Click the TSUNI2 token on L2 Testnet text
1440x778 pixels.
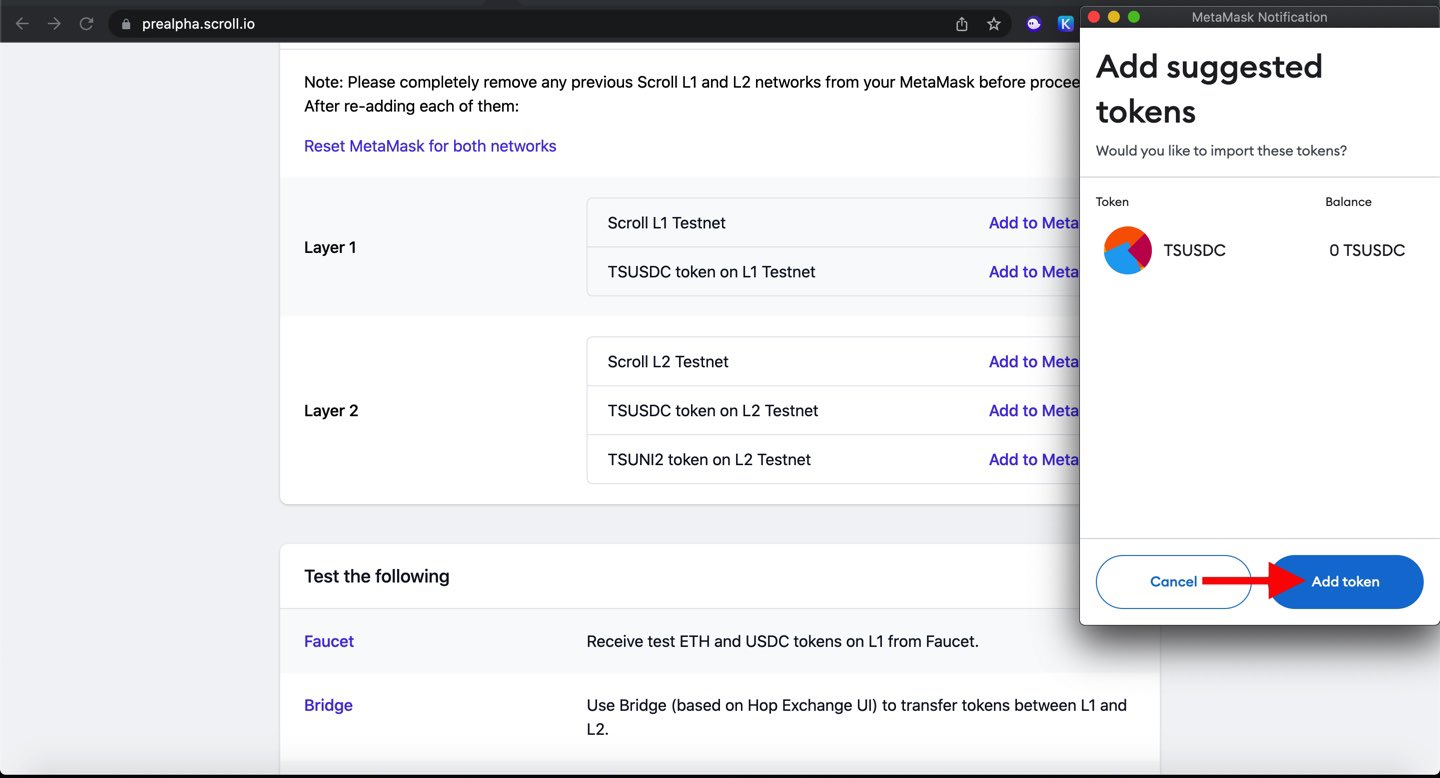point(709,460)
